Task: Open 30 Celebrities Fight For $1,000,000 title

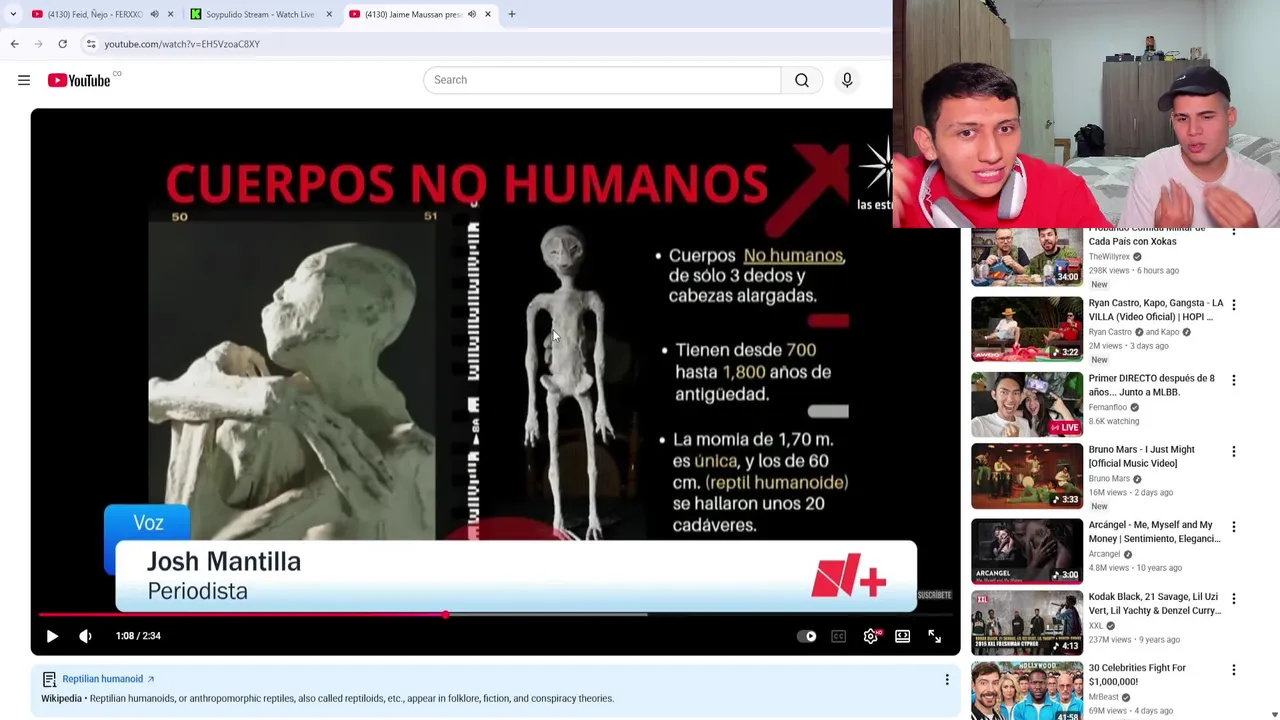Action: click(1138, 675)
